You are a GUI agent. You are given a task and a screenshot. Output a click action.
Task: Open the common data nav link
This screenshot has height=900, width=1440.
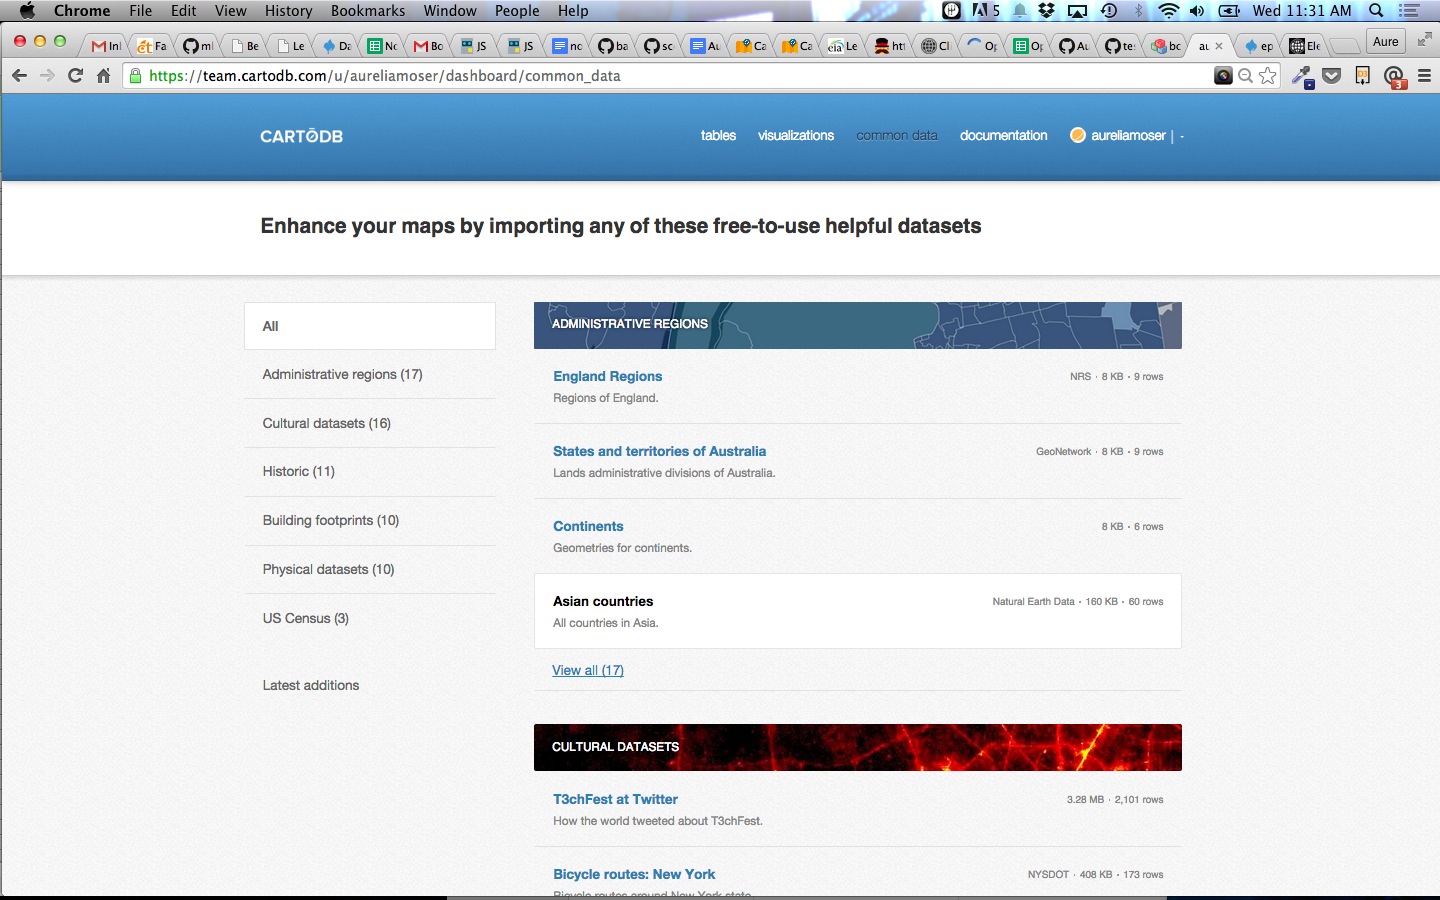(897, 136)
